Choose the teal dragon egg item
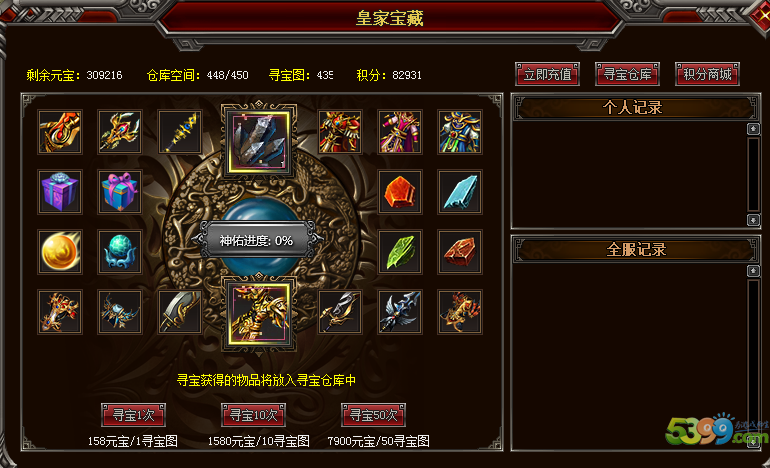This screenshot has height=468, width=770. 120,251
